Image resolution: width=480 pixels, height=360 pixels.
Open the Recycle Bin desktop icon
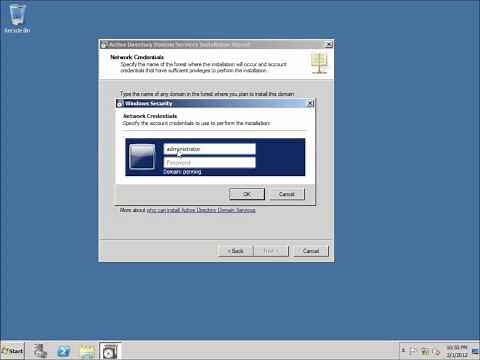point(17,18)
